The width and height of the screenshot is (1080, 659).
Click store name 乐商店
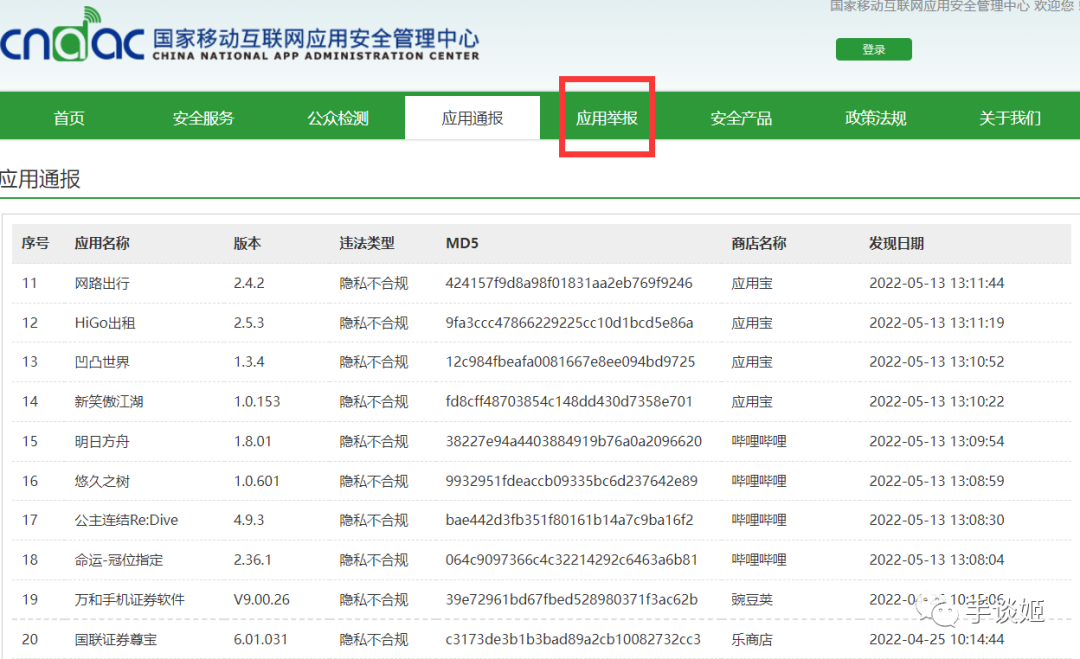(752, 640)
